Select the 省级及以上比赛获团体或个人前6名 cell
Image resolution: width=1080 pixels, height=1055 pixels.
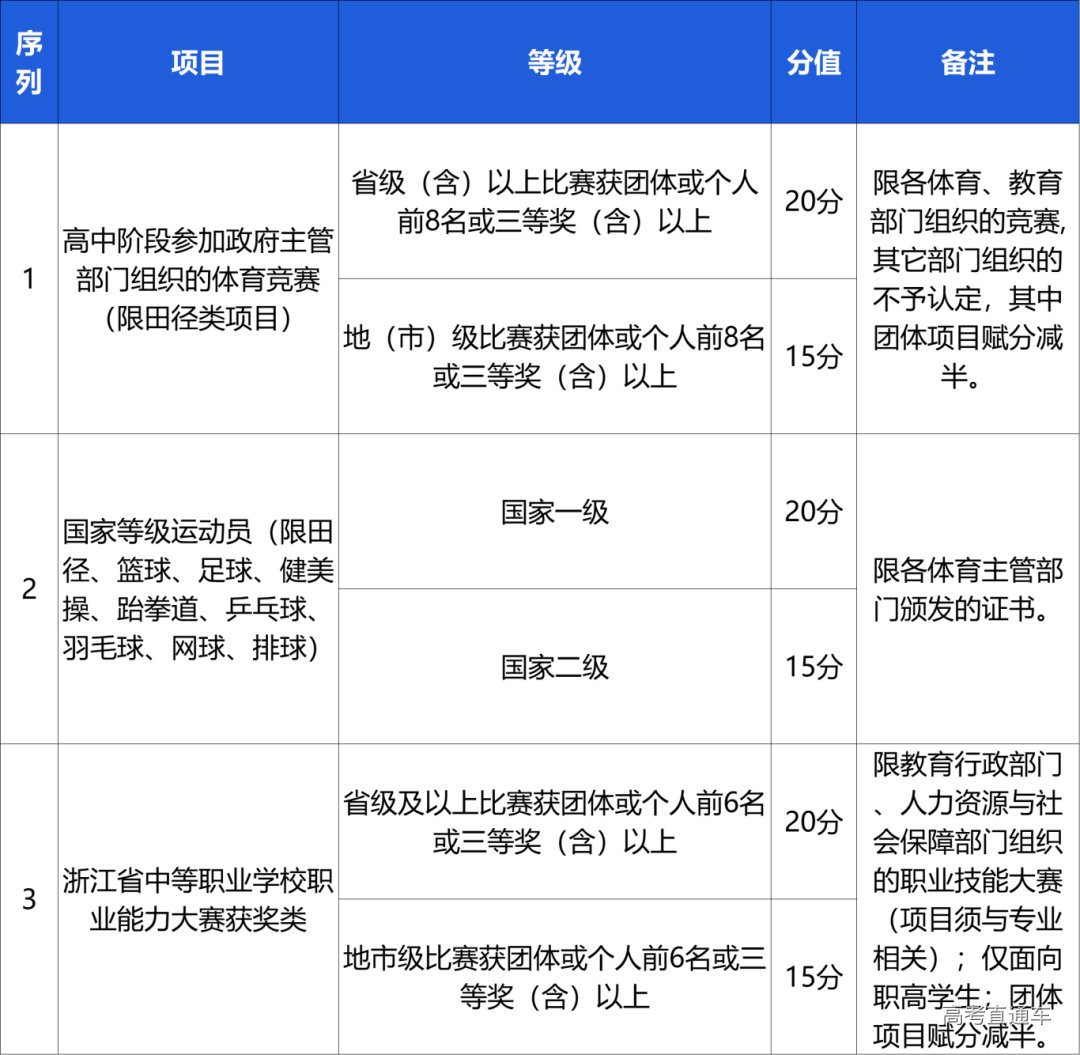click(x=555, y=820)
